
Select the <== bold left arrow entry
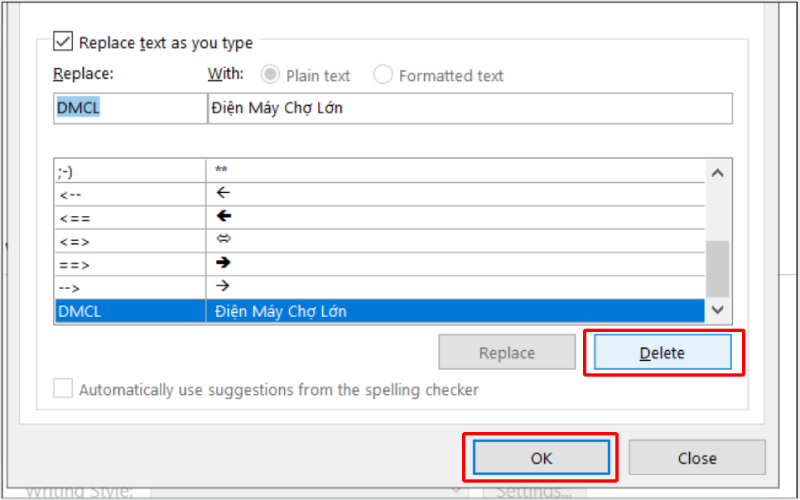380,217
